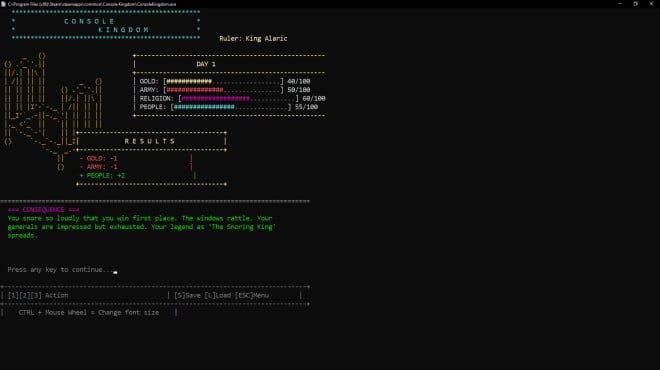
Task: Click the 'DAY 1' header
Action: click(x=206, y=64)
